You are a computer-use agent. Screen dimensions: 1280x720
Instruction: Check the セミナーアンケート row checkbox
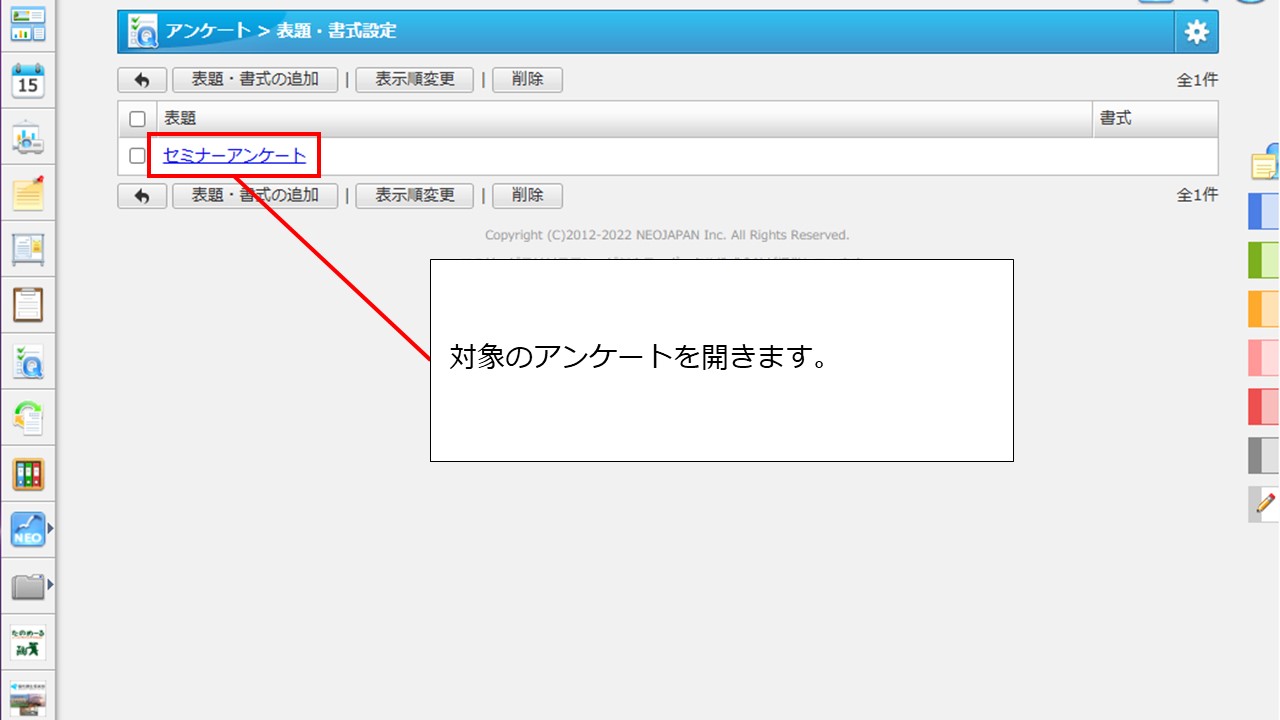[x=138, y=156]
